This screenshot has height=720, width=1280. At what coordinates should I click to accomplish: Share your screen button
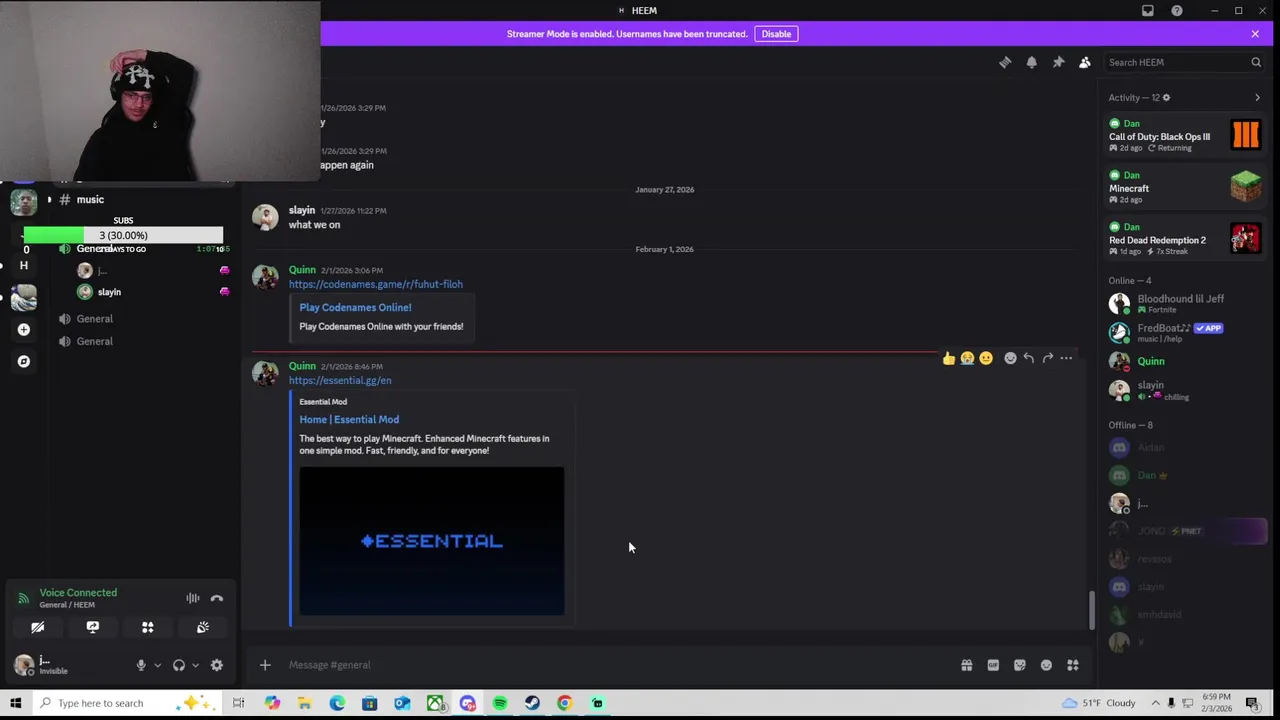point(93,627)
